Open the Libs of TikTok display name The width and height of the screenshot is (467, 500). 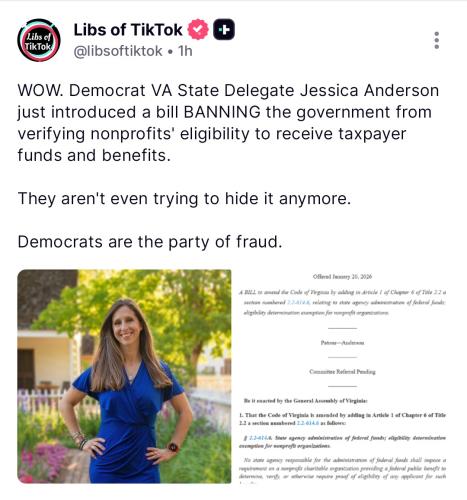128,30
